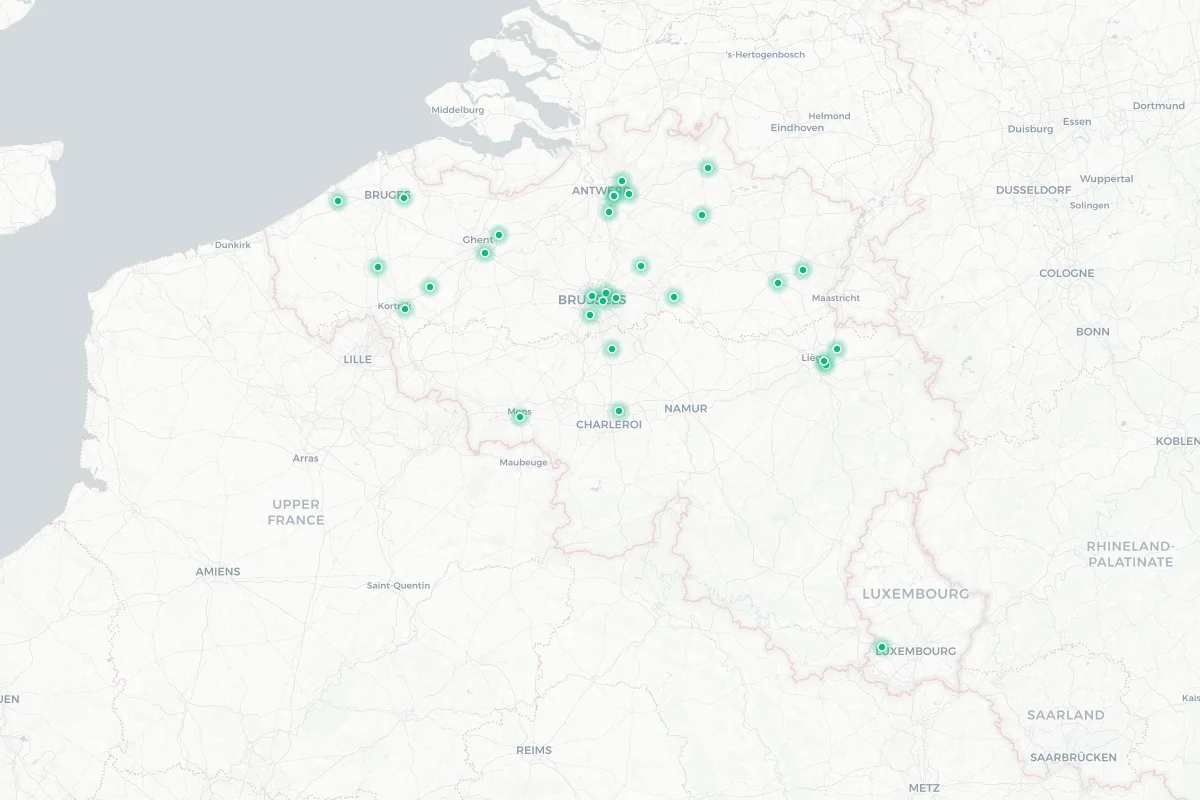The image size is (1200, 800).
Task: Click the Amiens label
Action: pos(218,571)
